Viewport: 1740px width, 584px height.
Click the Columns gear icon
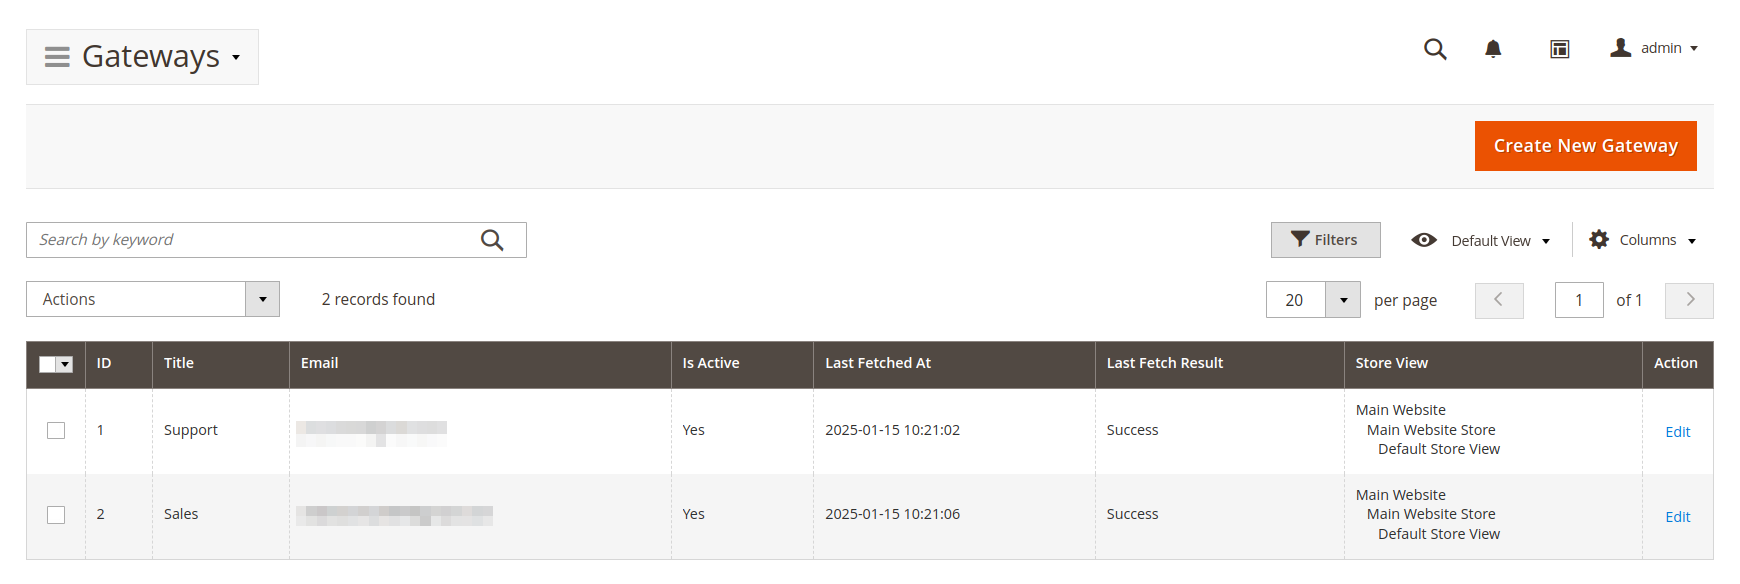(x=1599, y=240)
